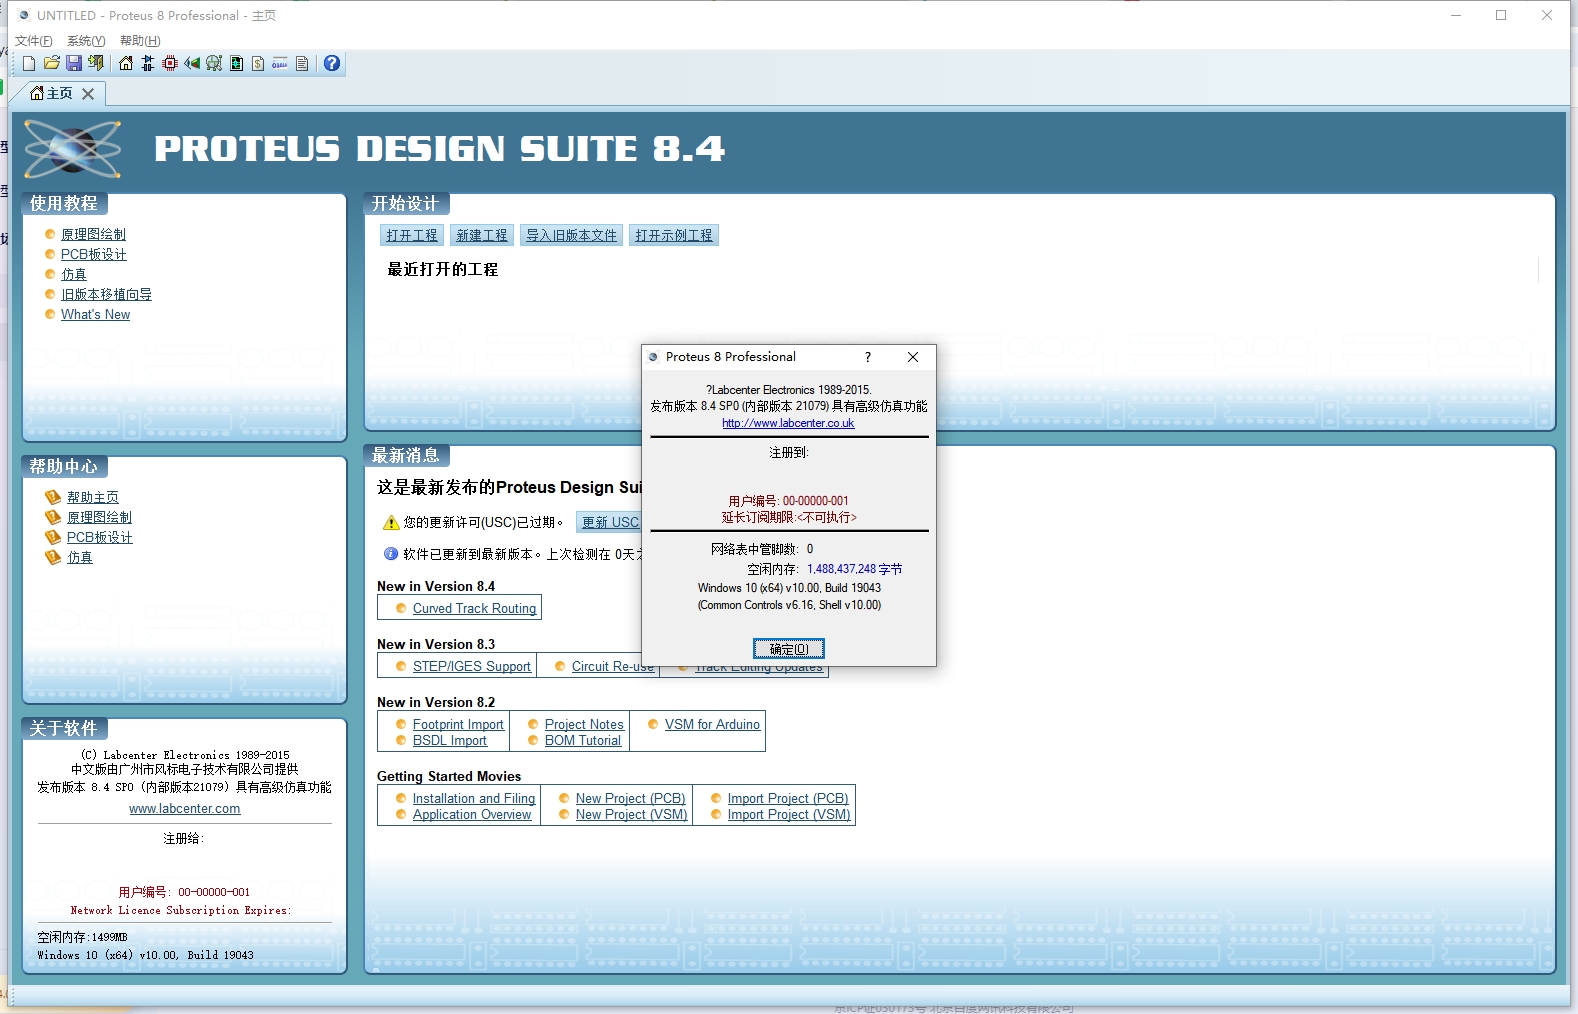Viewport: 1578px width, 1014px height.
Task: Open the 文件(F) menu
Action: click(34, 41)
